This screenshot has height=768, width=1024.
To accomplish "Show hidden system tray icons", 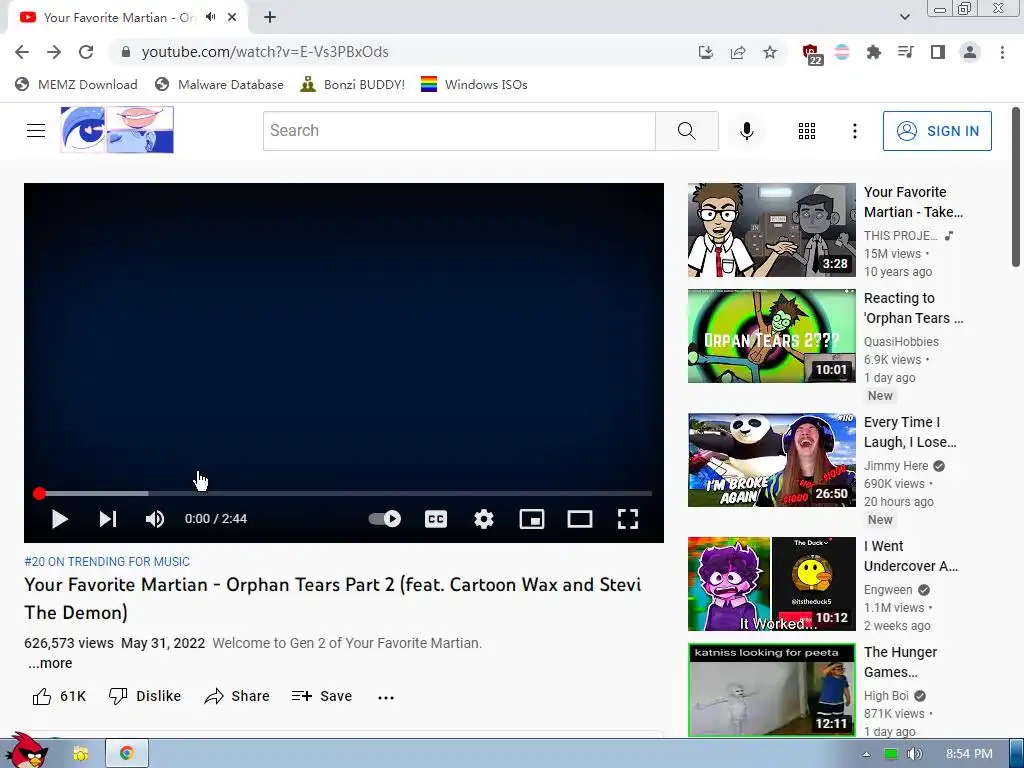I will pyautogui.click(x=866, y=754).
